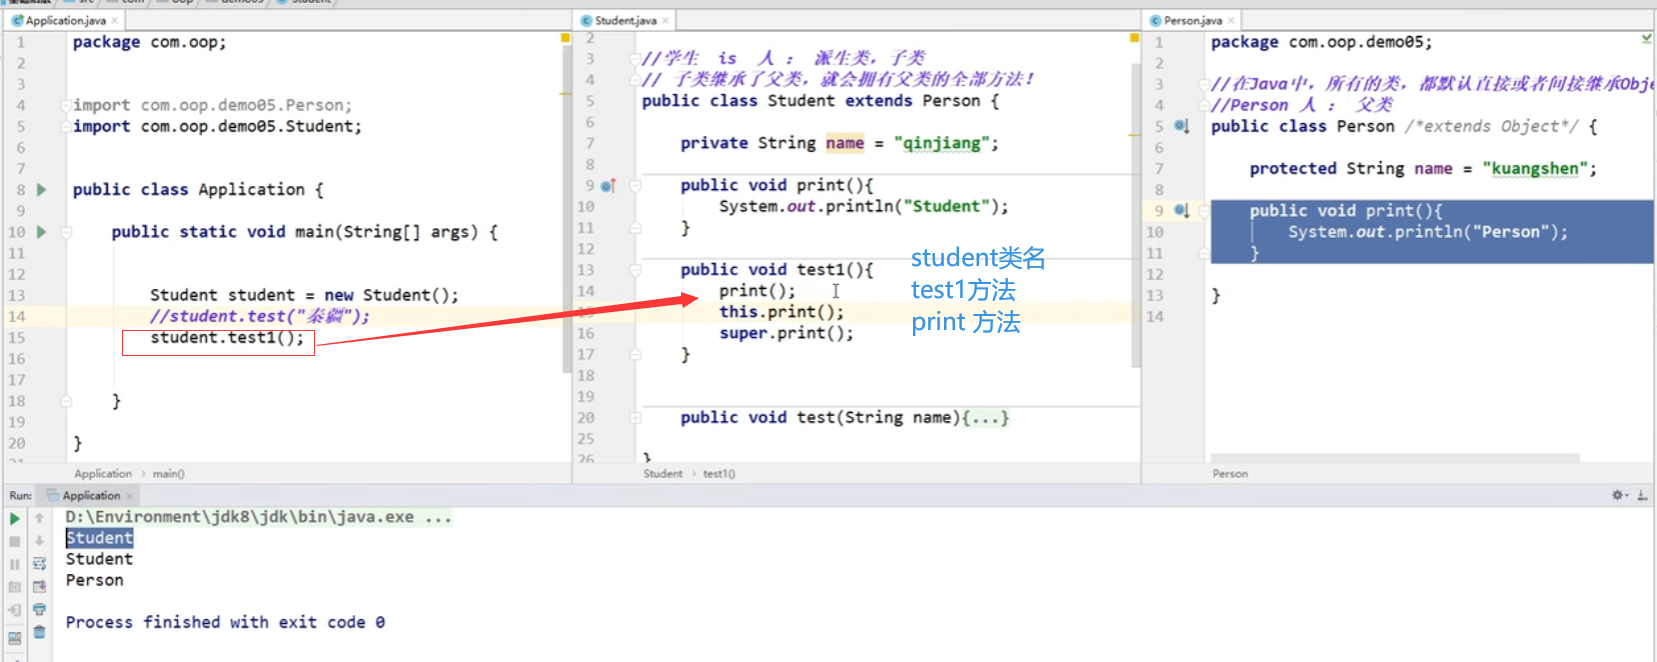Click test1() breadcrumb under middle editor

click(719, 473)
